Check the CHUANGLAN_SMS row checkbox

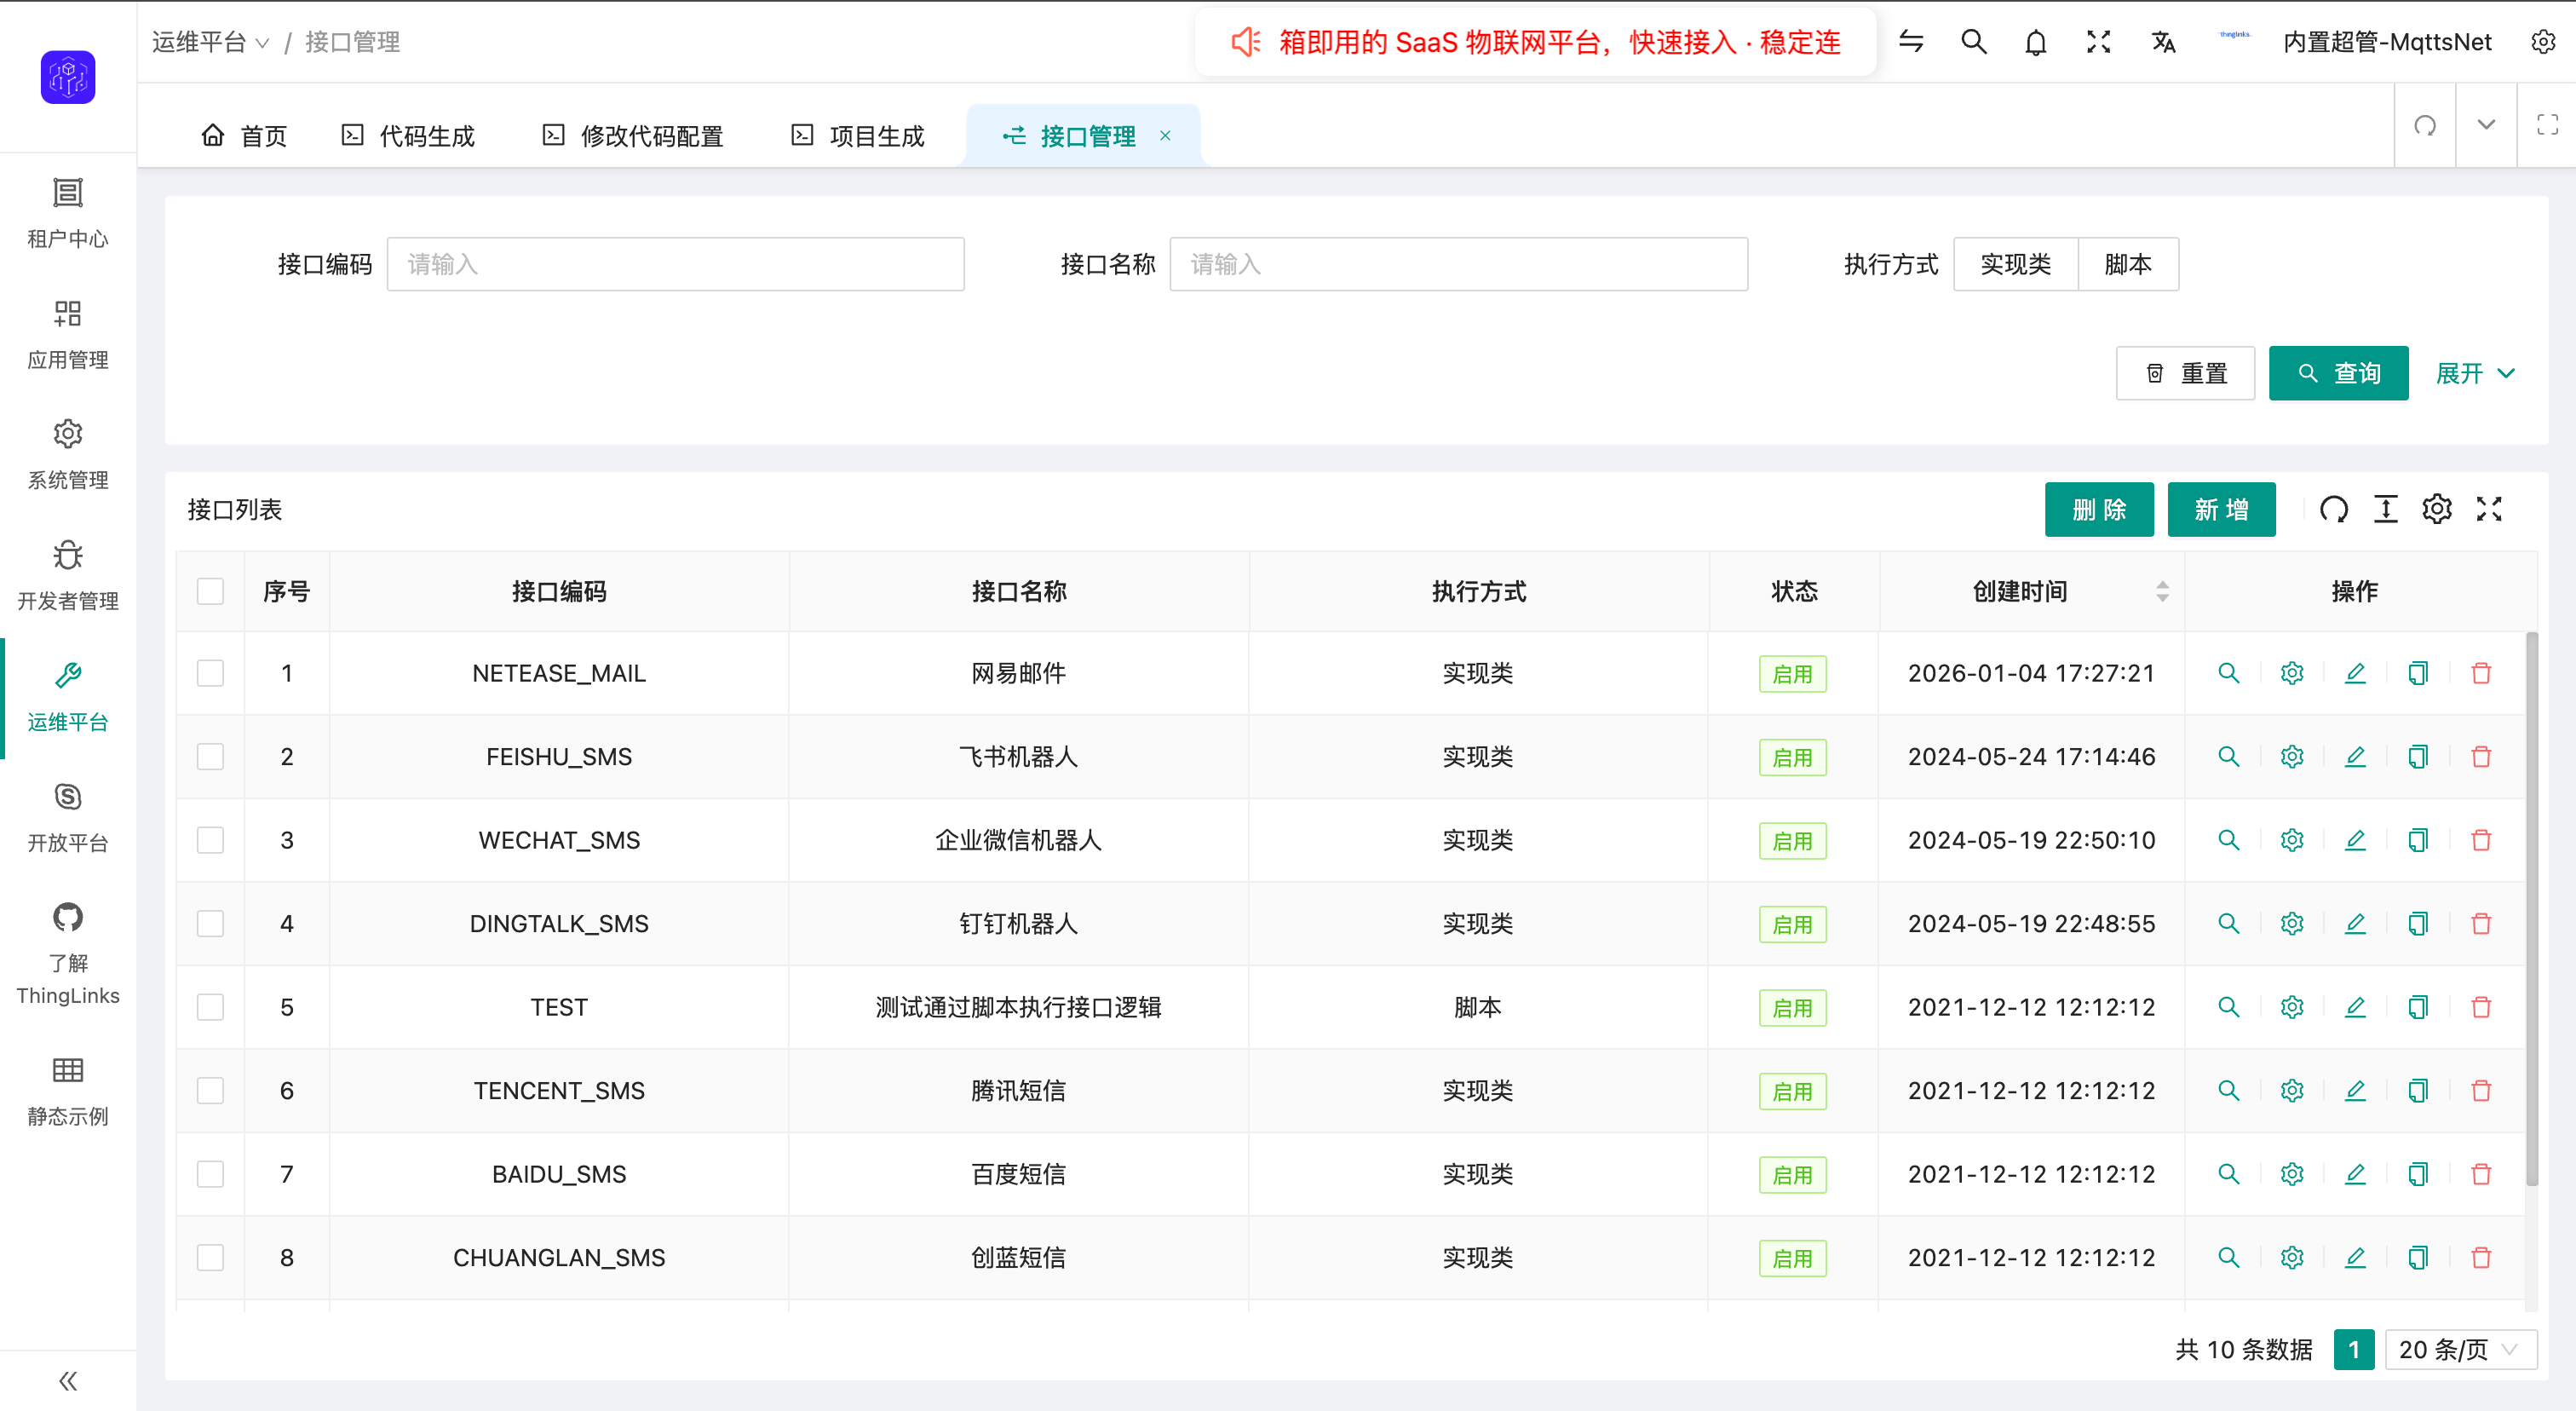point(210,1257)
